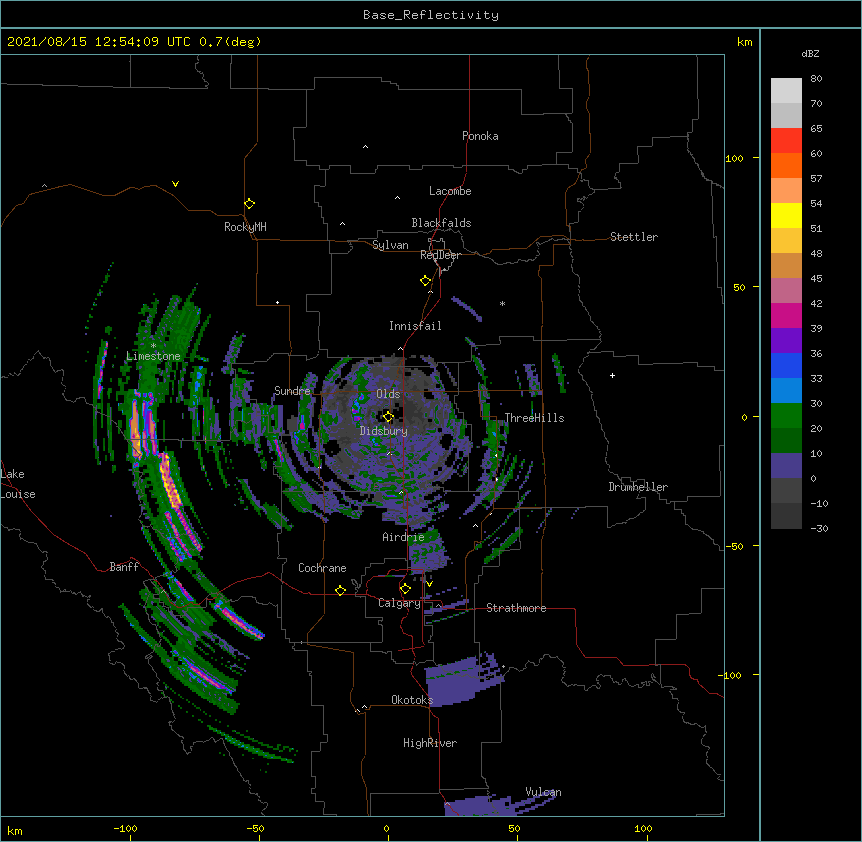This screenshot has height=842, width=862.
Task: Click the Olds label
Action: [388, 394]
